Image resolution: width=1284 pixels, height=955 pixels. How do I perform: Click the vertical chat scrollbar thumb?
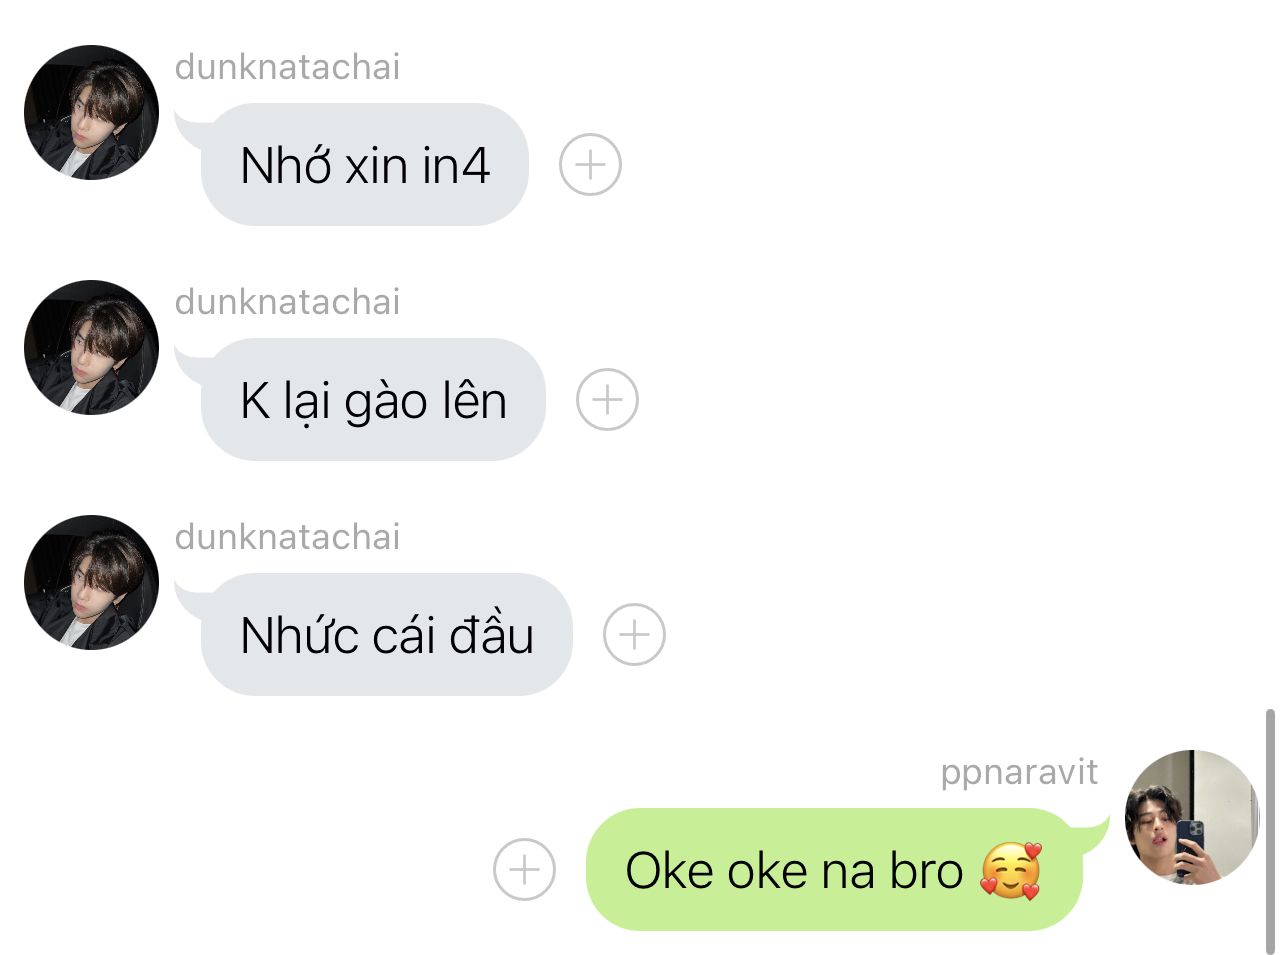point(1270,830)
